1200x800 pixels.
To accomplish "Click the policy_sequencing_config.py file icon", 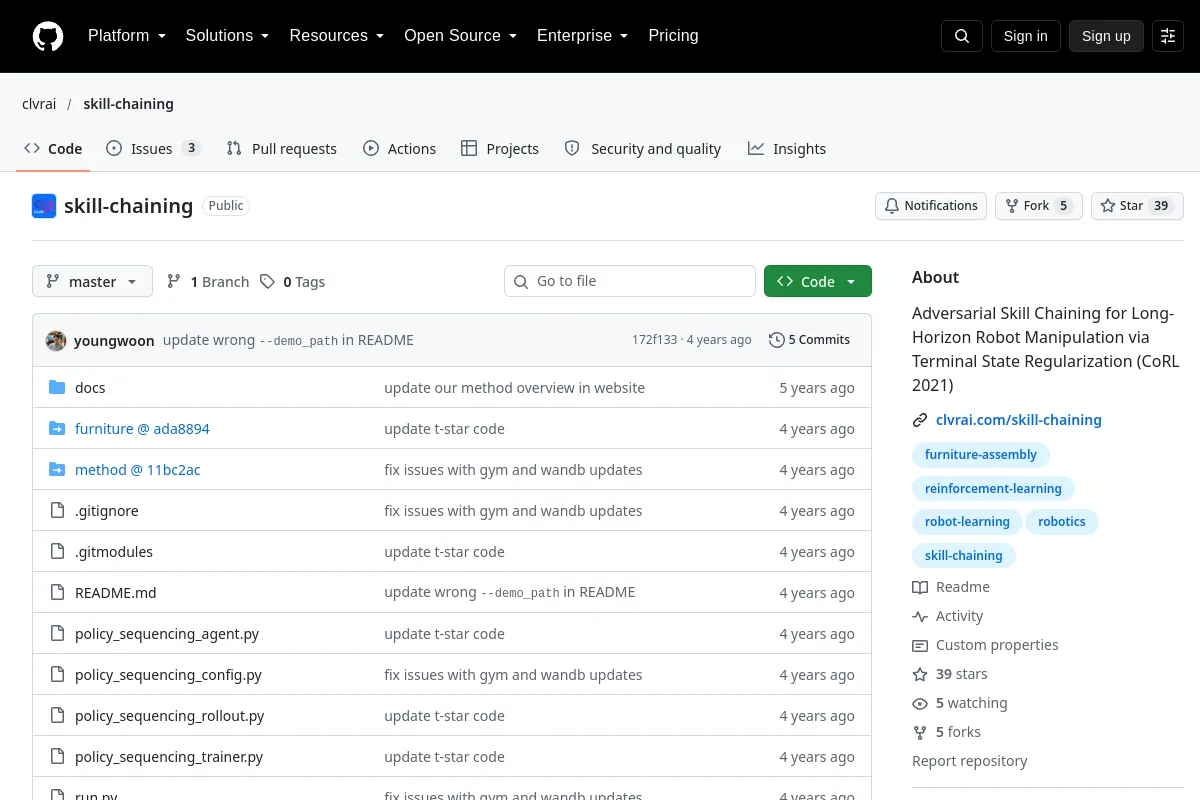I will click(57, 675).
